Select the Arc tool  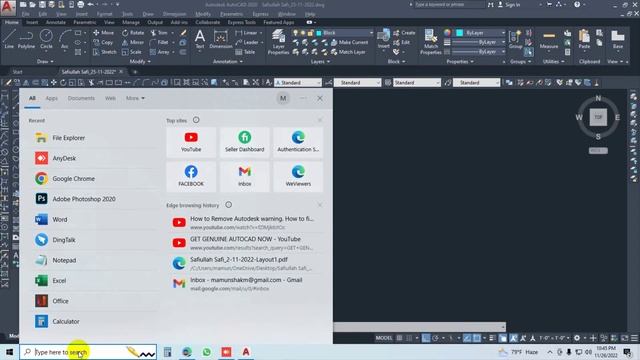click(x=64, y=39)
